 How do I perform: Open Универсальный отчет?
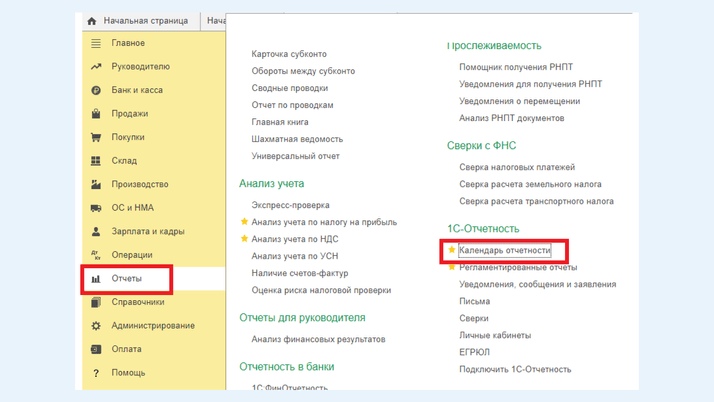pos(296,156)
